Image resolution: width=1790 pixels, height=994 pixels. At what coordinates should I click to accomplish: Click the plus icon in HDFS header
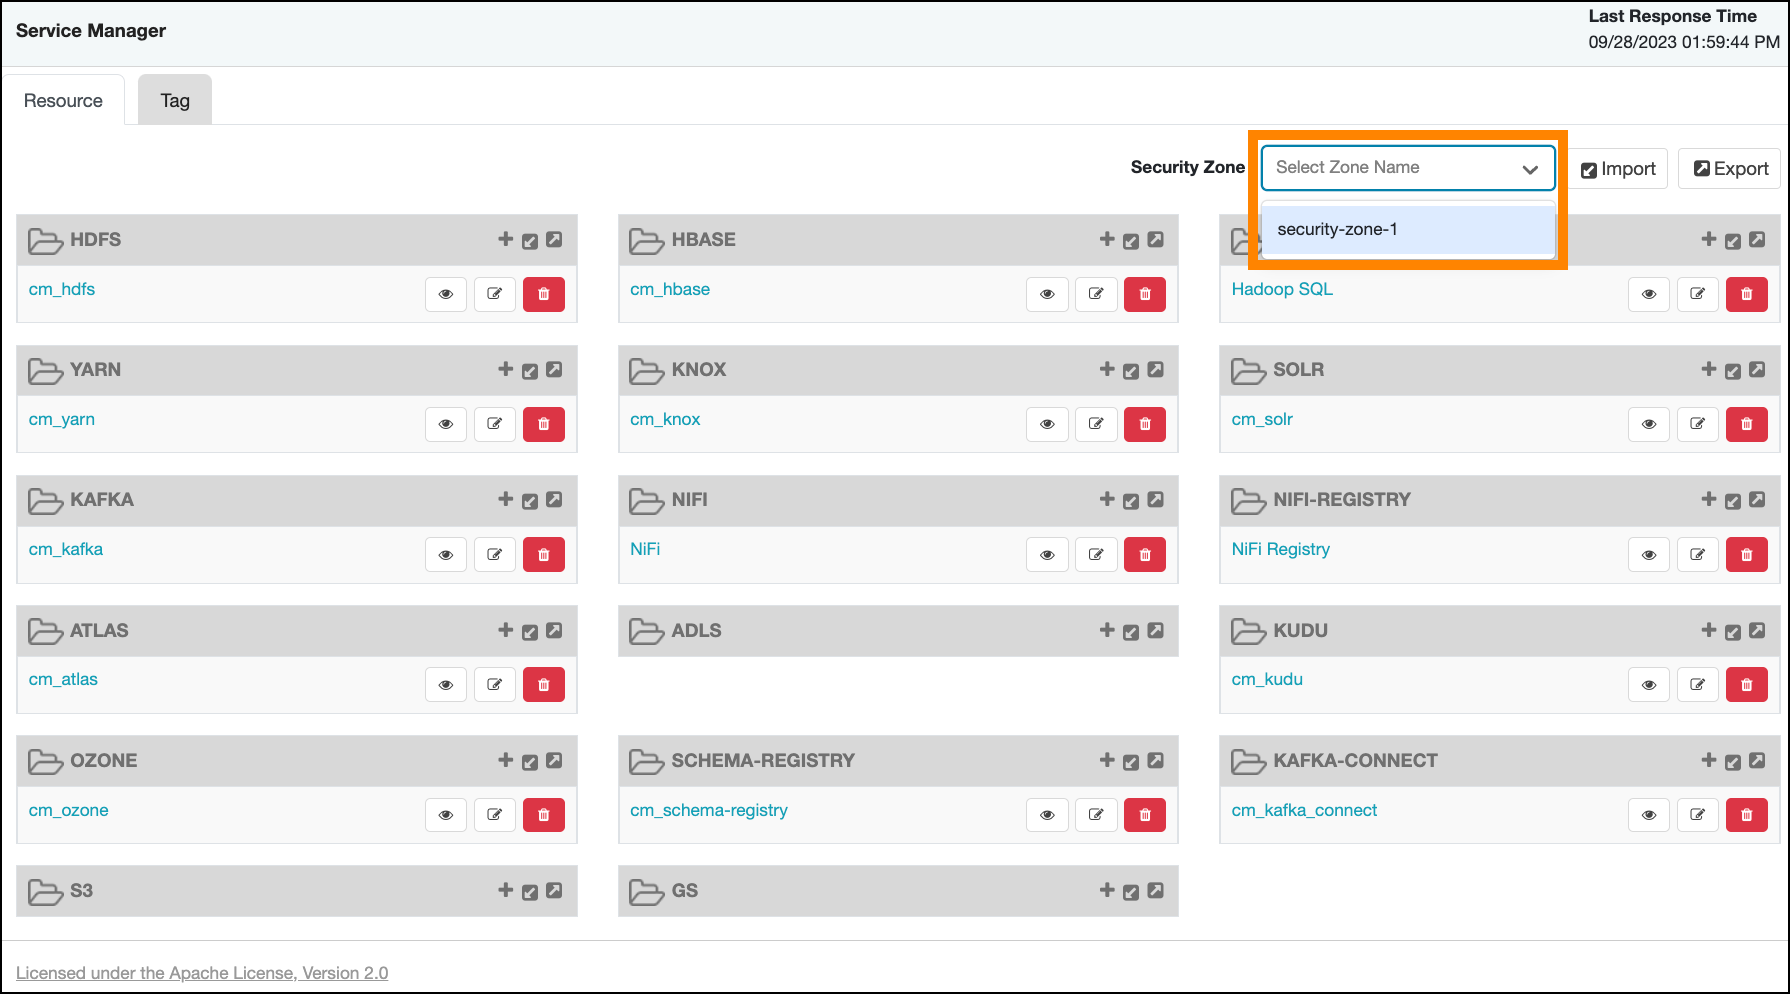[x=505, y=239]
